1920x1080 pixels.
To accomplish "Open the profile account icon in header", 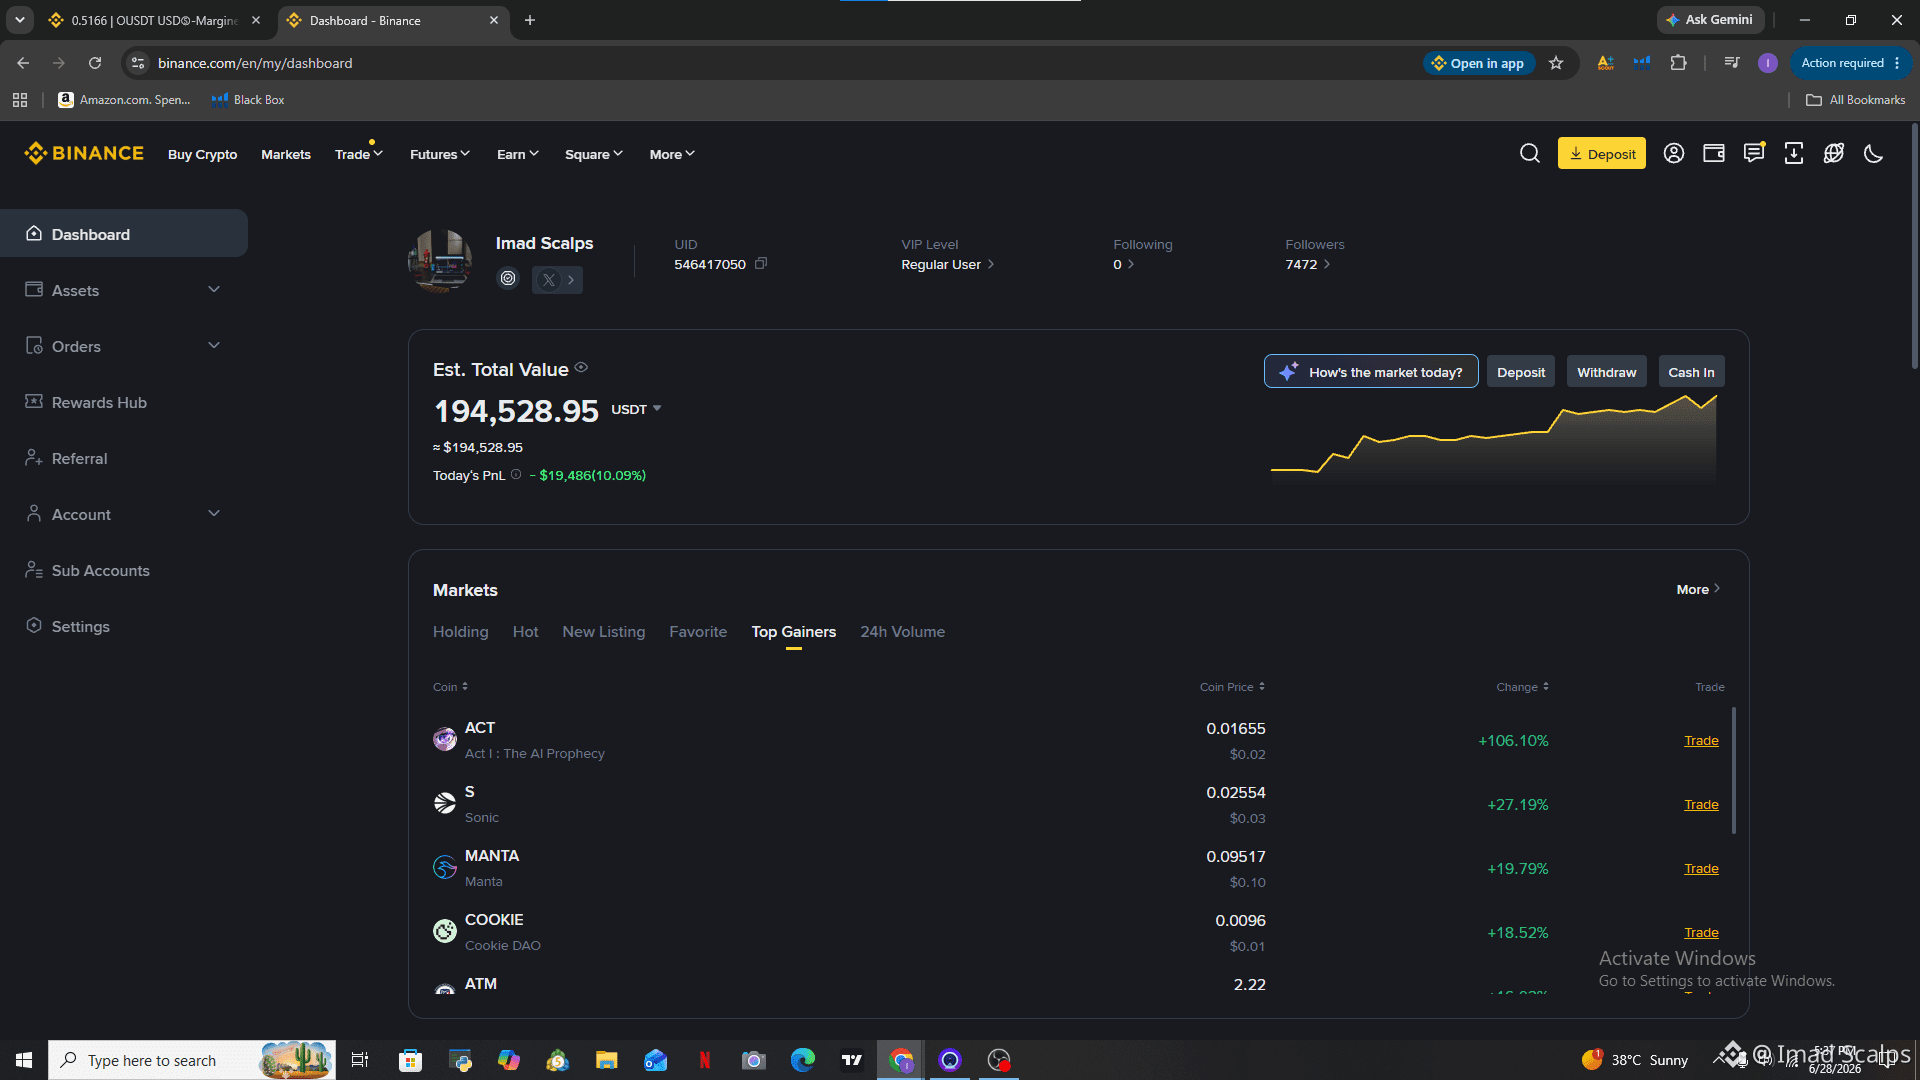I will 1674,153.
